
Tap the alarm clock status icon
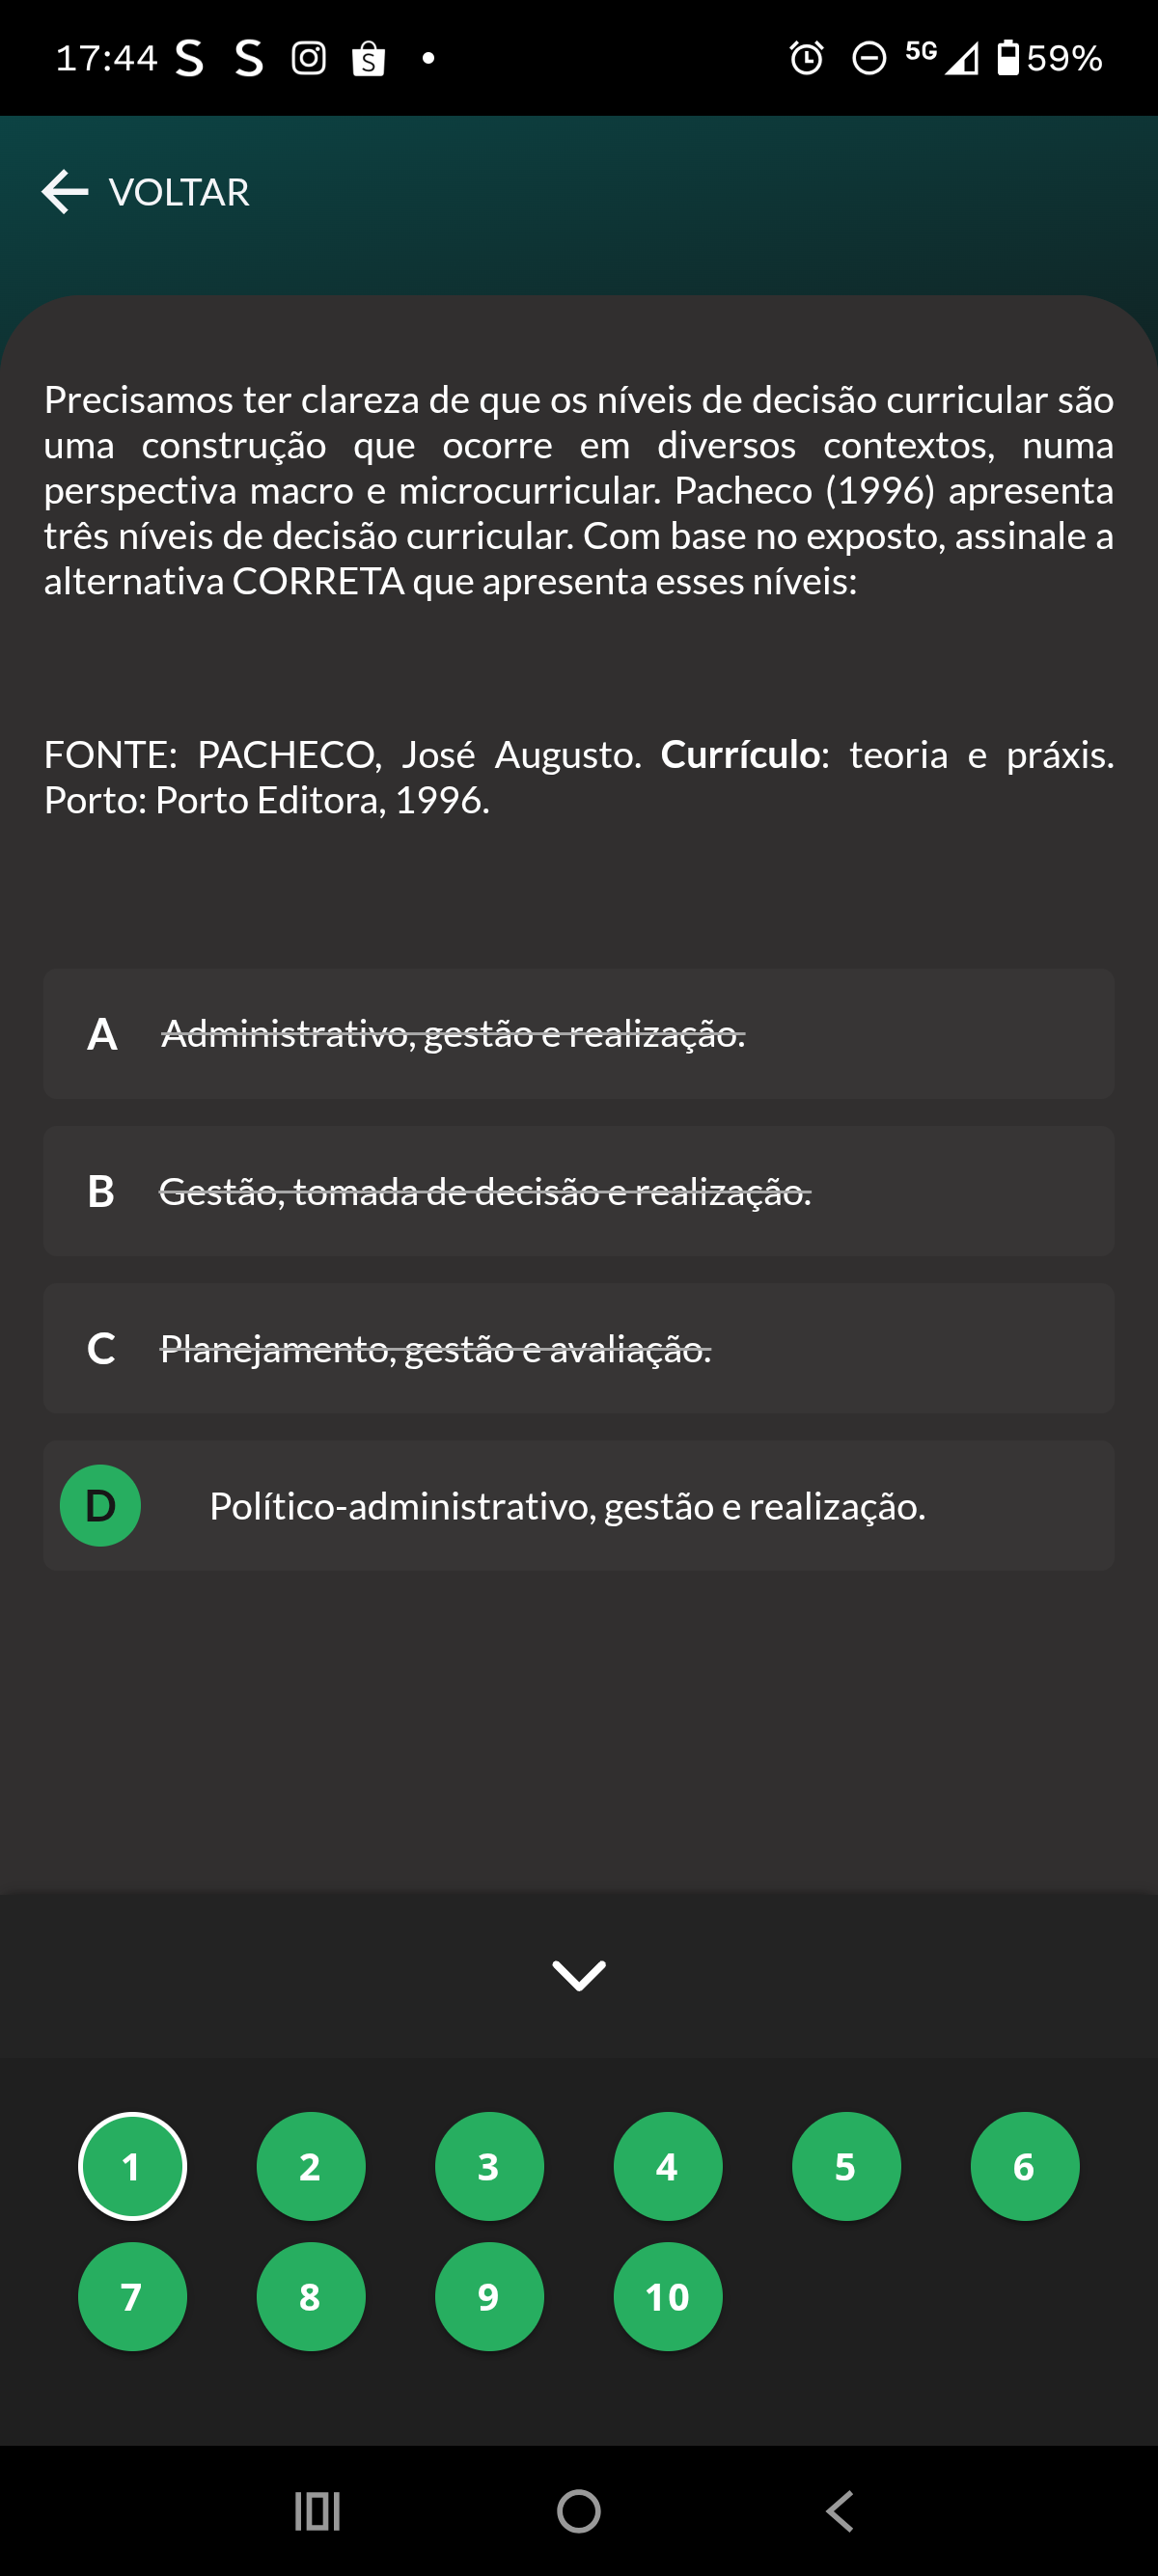click(806, 58)
